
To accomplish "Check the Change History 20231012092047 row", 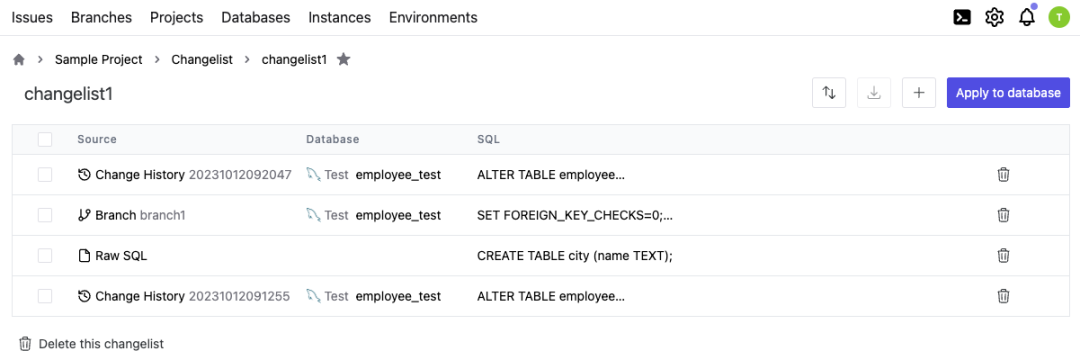I will click(x=45, y=175).
